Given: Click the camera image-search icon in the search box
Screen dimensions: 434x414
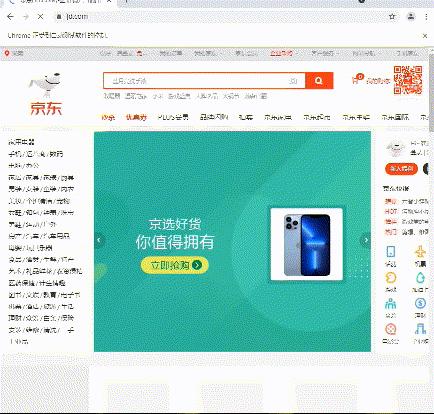Looking at the screenshot, I should [x=293, y=81].
